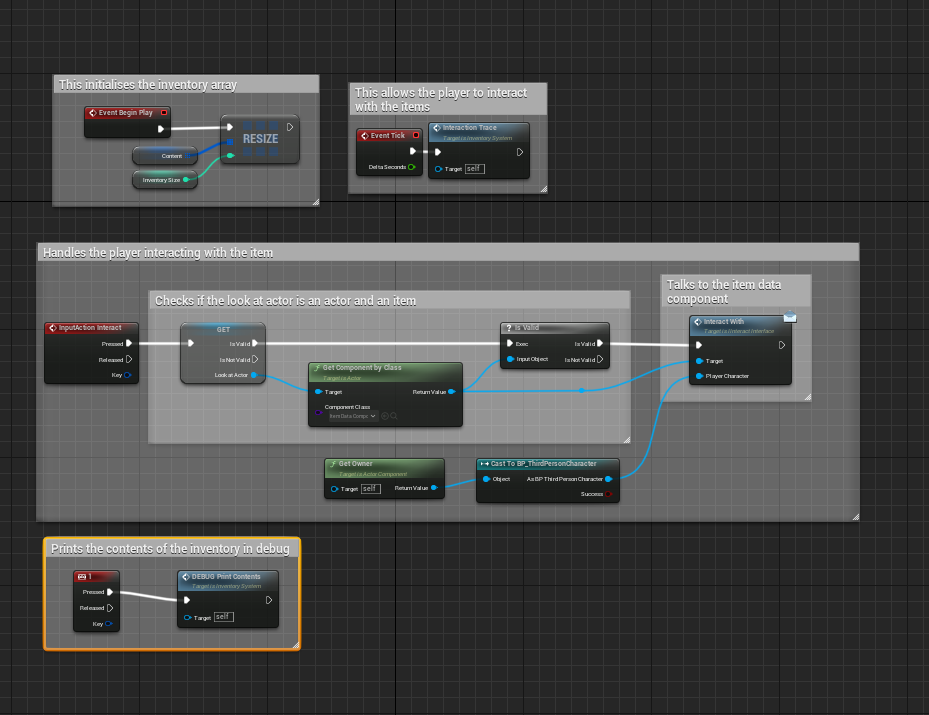Screen dimensions: 929x715
Task: Click the function icon on Get Owner node
Action: (x=332, y=464)
